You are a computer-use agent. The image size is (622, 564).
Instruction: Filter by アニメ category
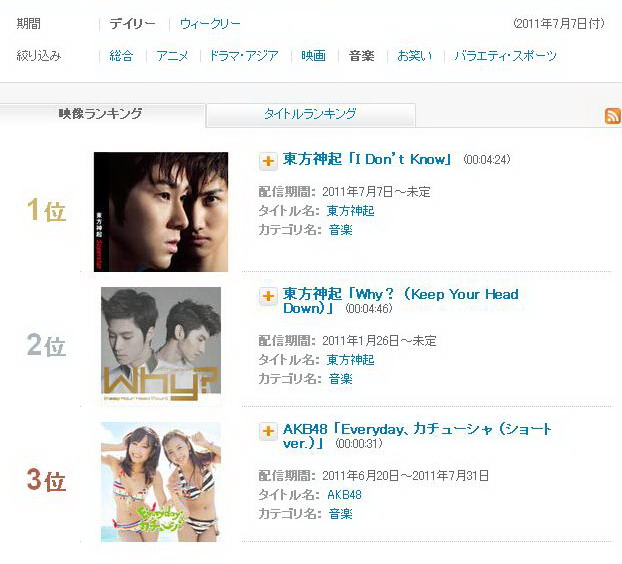172,56
